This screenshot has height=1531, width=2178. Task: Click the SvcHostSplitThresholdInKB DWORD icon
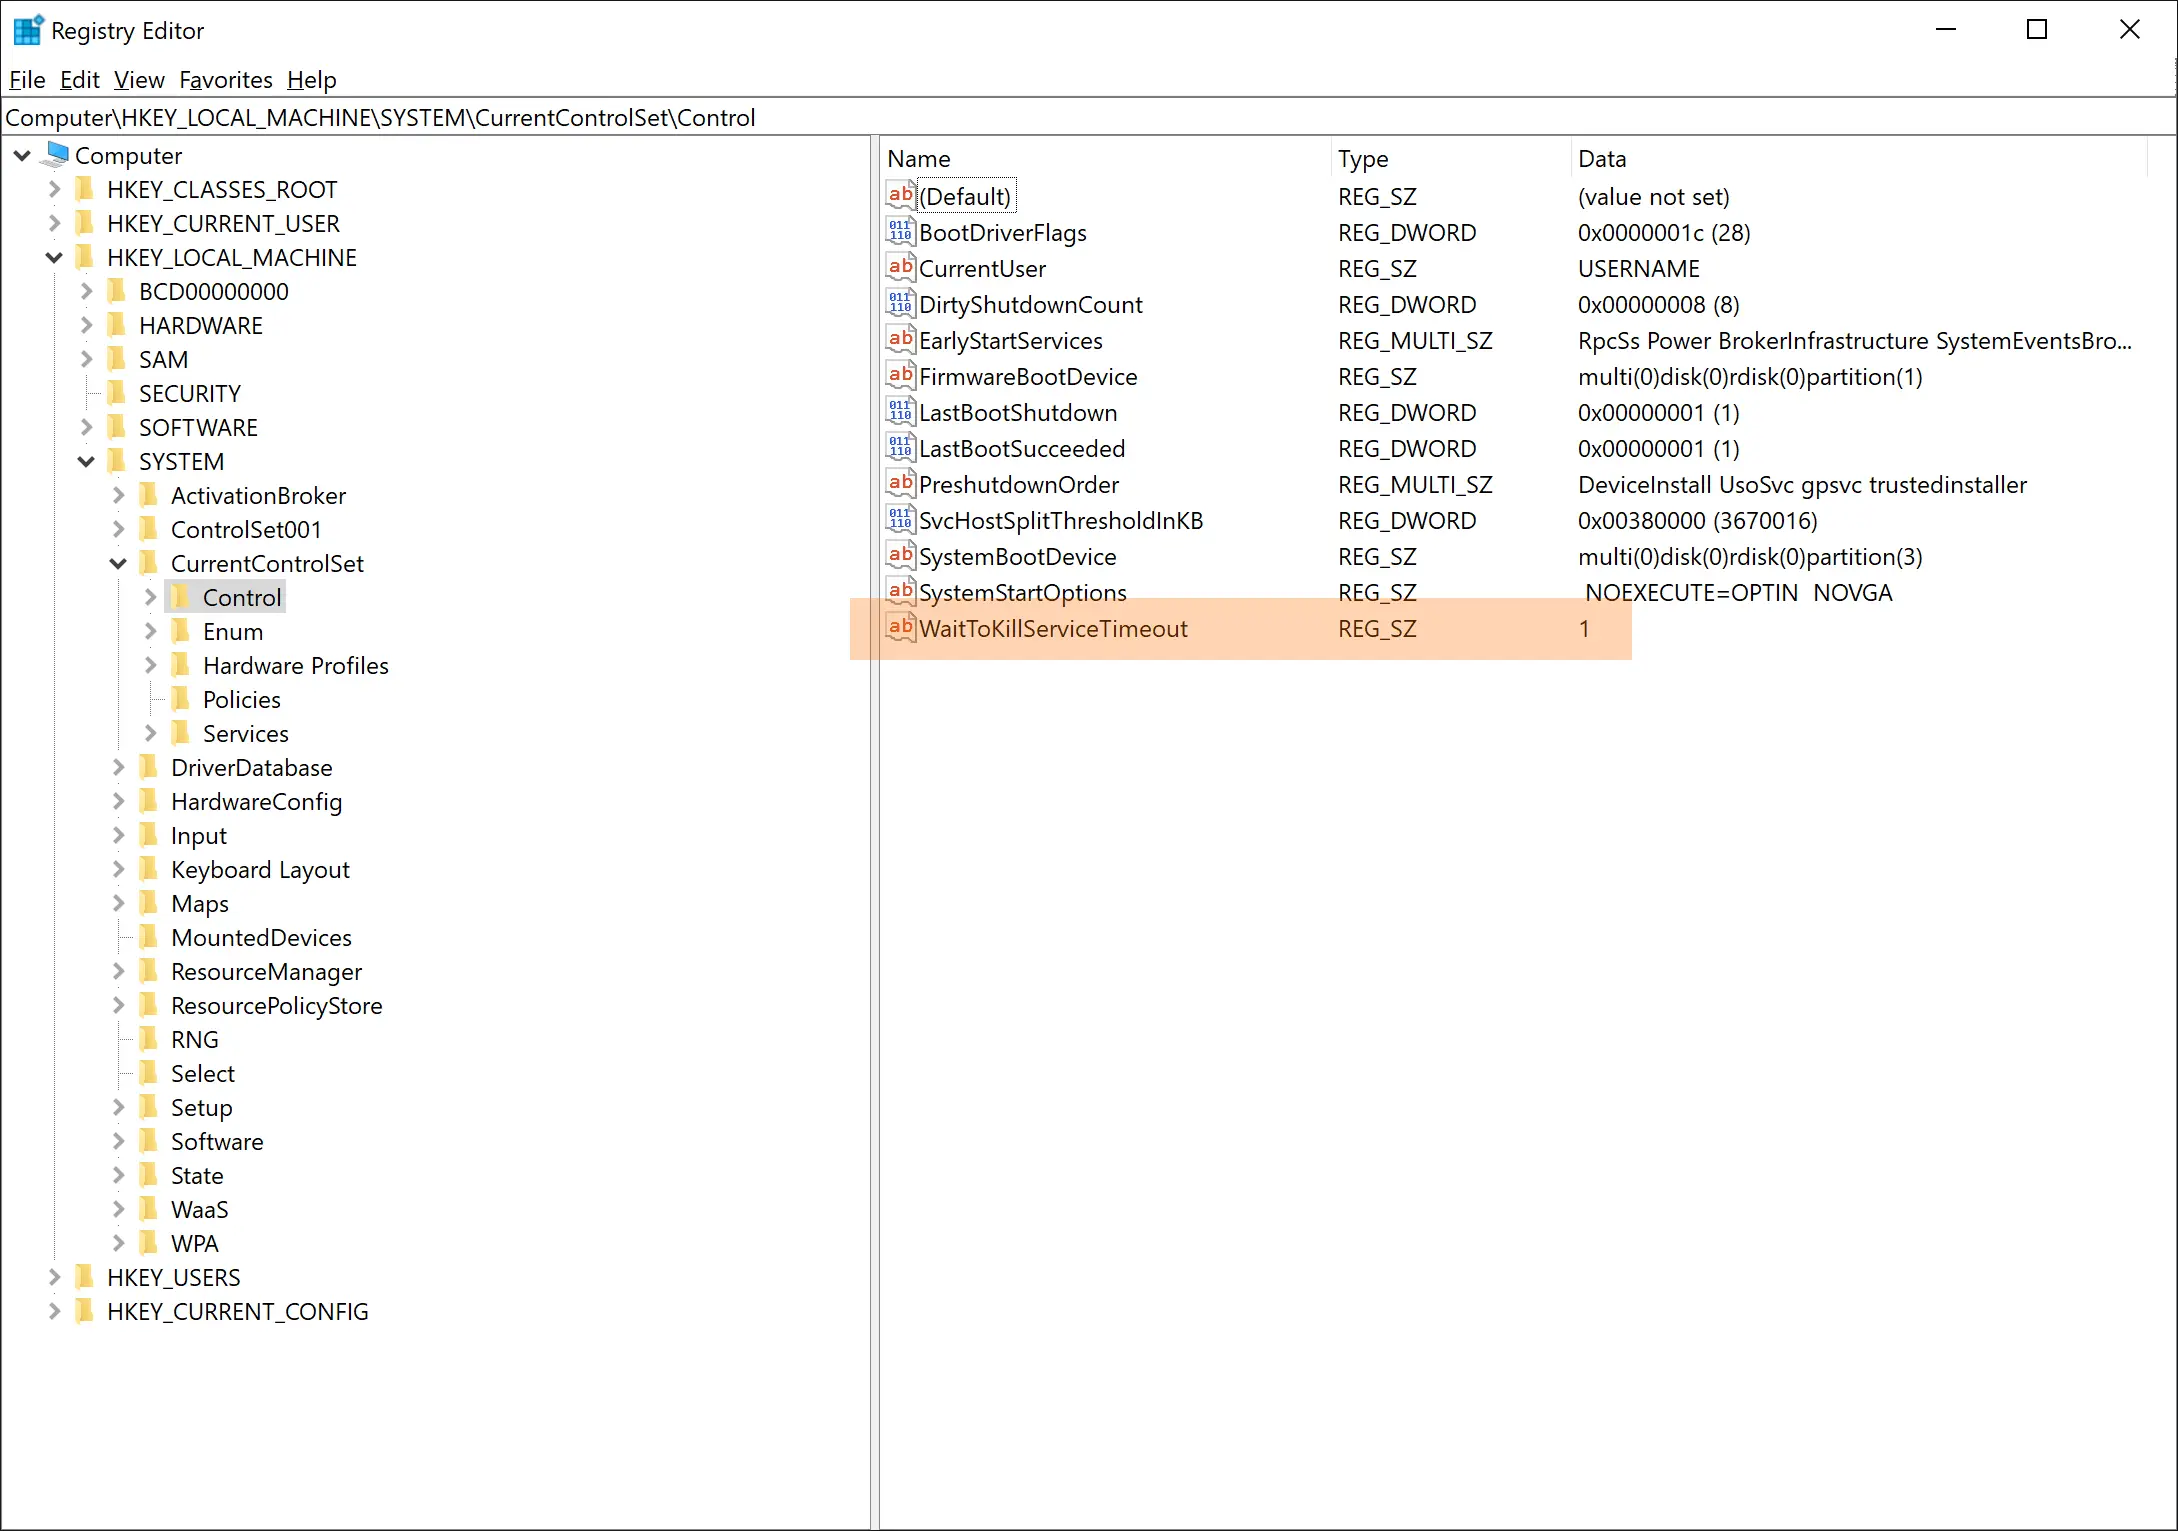tap(900, 520)
